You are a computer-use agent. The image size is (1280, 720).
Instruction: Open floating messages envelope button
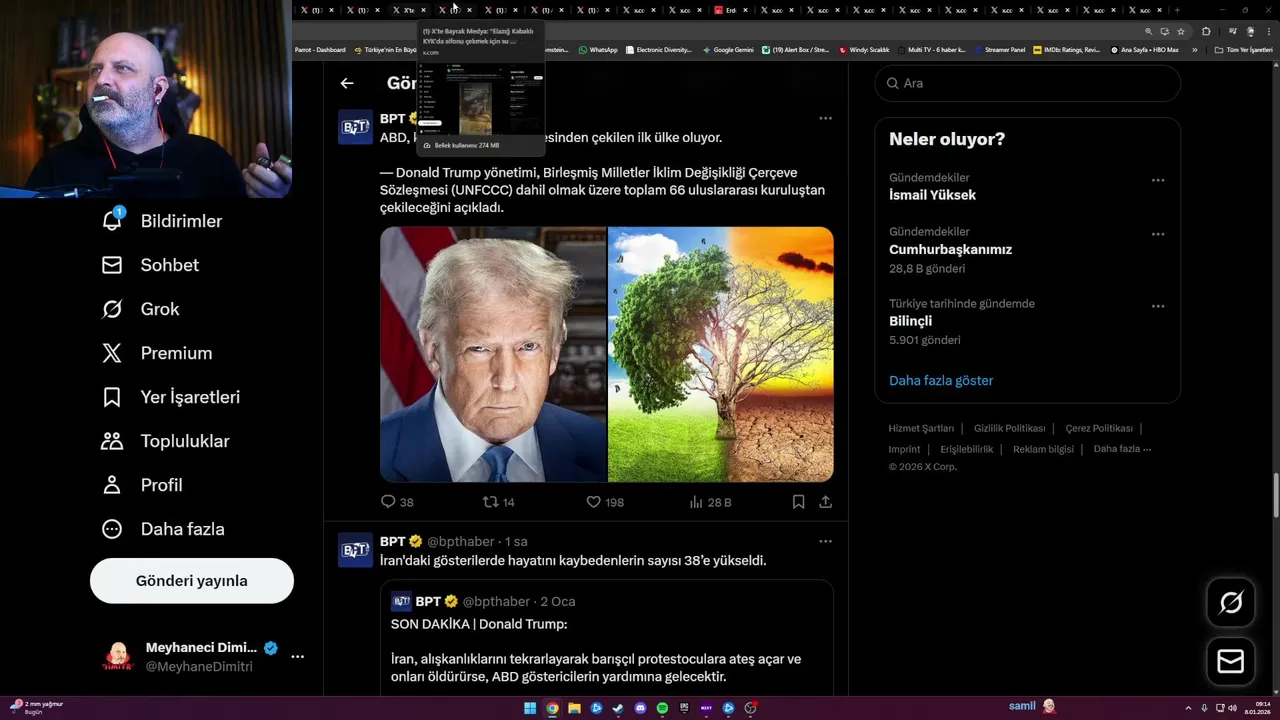coord(1231,662)
